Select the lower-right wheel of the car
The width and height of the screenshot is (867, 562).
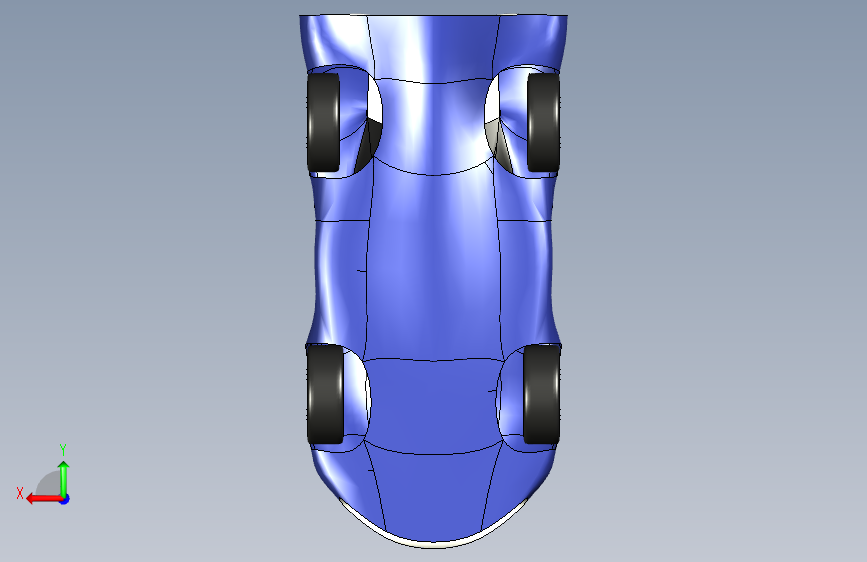point(542,394)
